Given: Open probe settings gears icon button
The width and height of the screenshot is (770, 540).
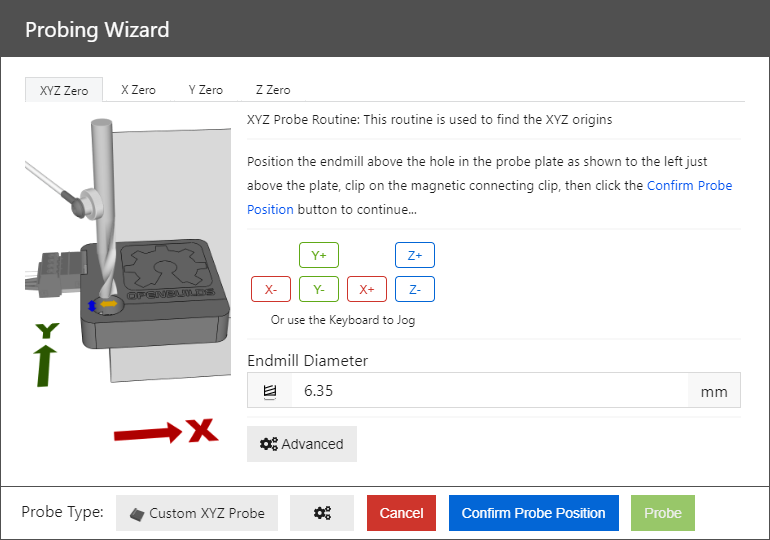Looking at the screenshot, I should [322, 513].
